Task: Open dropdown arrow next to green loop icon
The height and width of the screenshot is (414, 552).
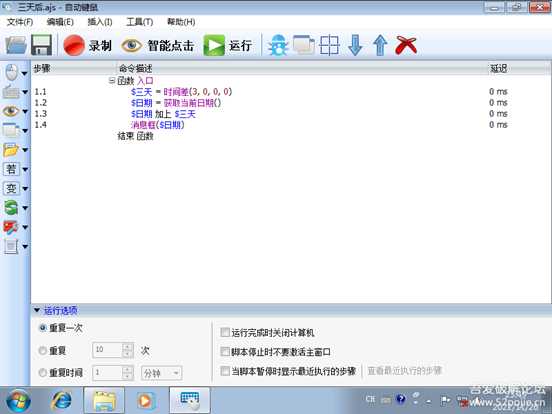Action: (x=25, y=208)
